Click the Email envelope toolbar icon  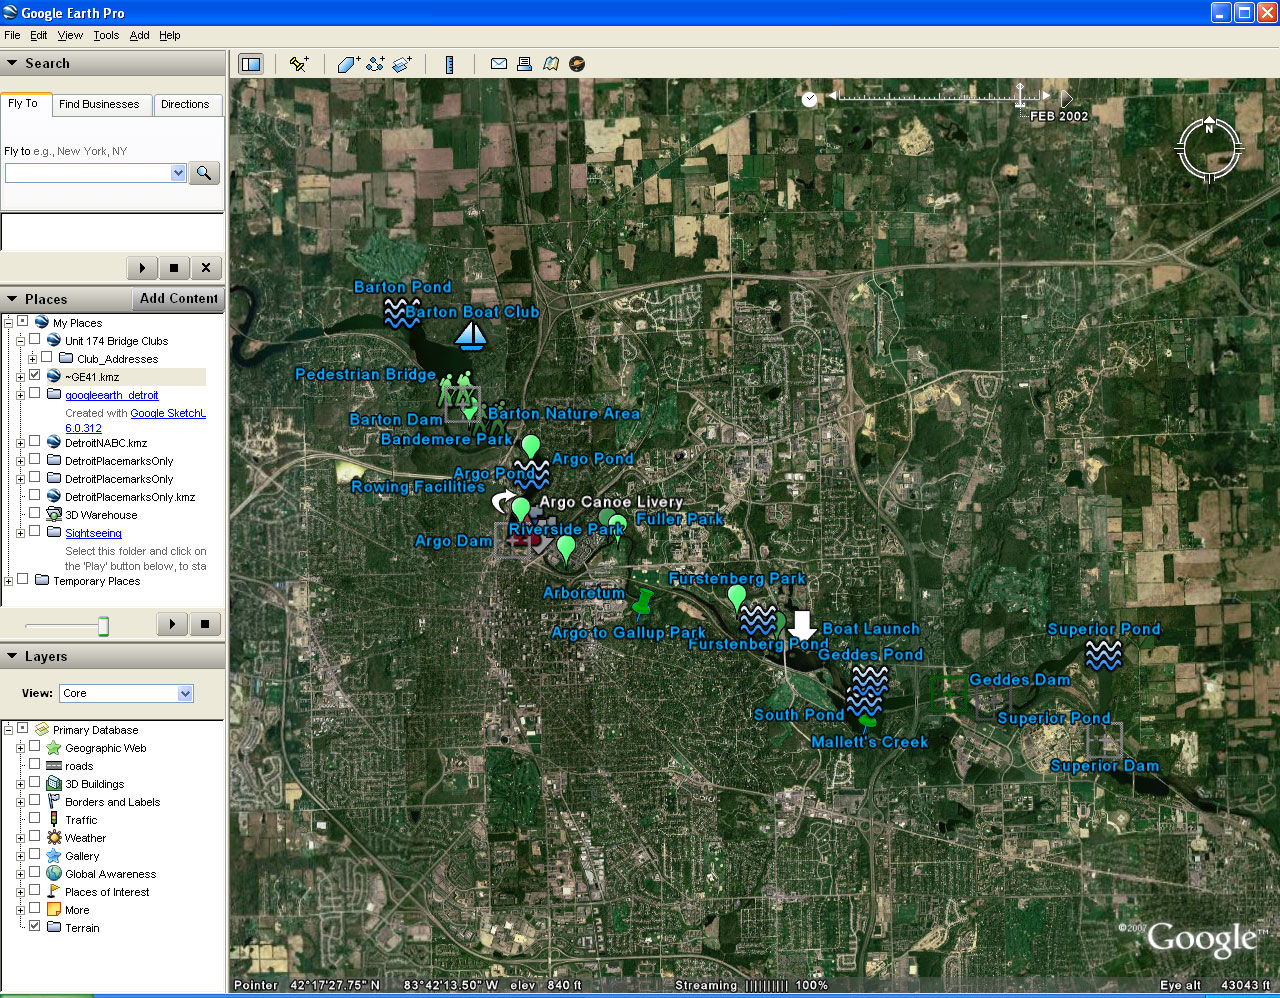498,64
